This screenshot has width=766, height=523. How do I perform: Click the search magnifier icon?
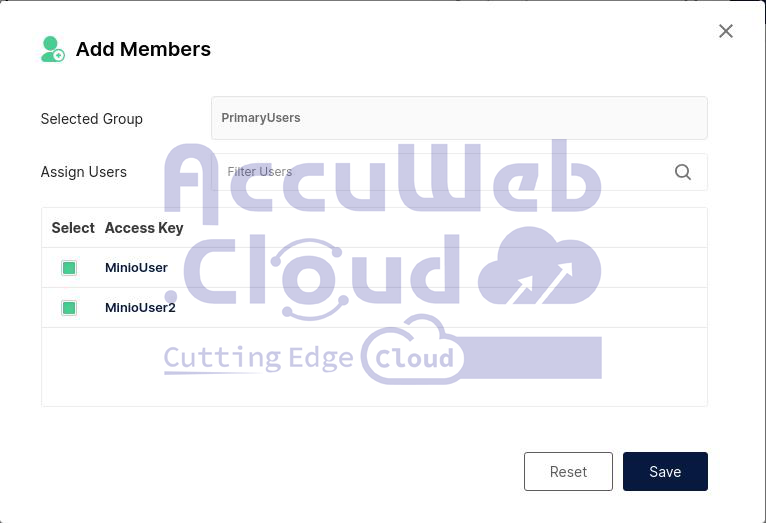coord(683,172)
